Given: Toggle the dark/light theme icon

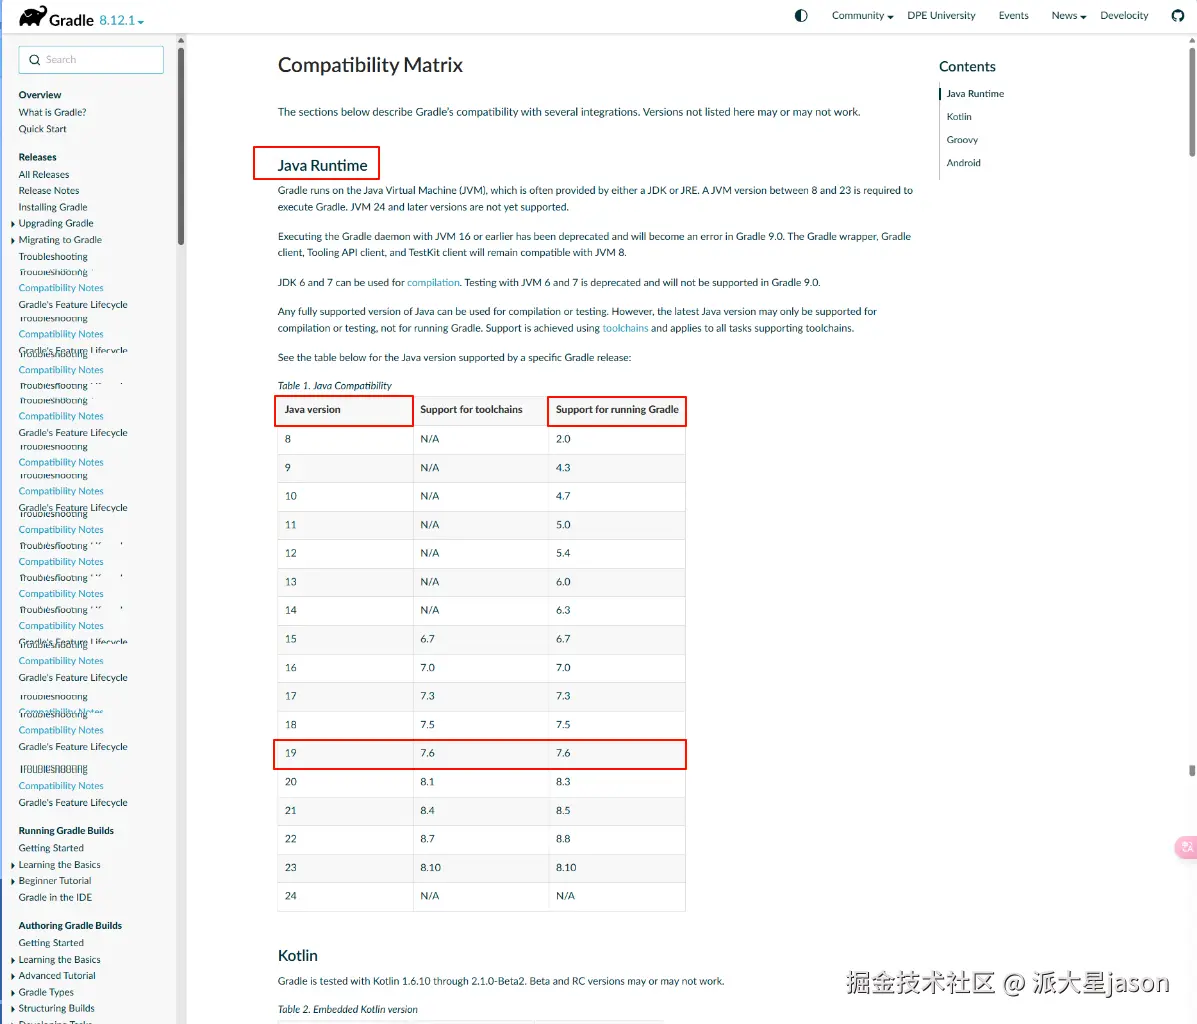Looking at the screenshot, I should click(x=801, y=15).
